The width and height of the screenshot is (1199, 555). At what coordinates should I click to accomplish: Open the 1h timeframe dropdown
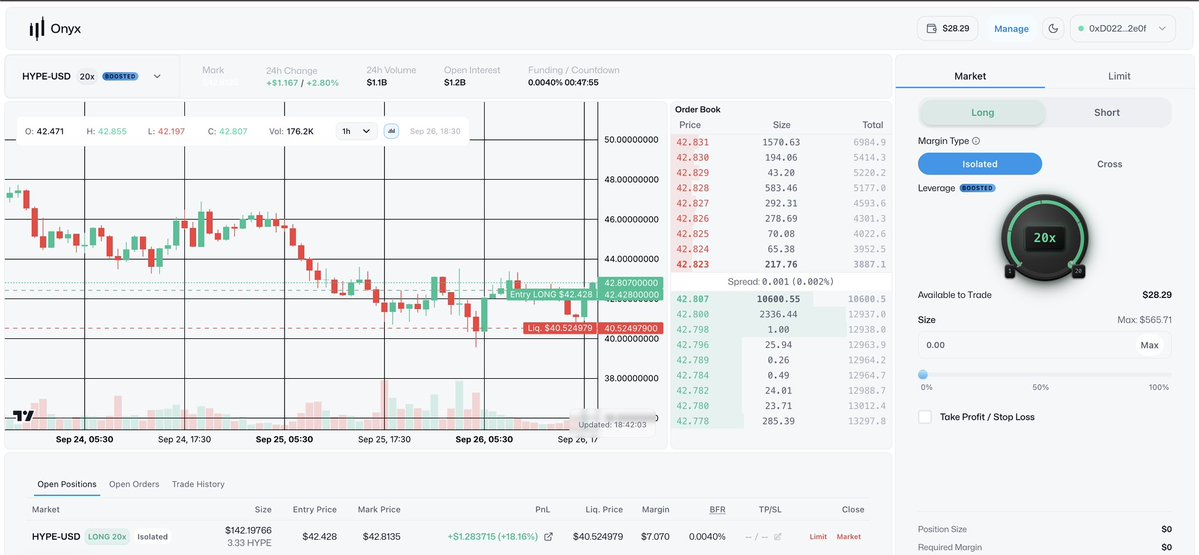coord(356,131)
